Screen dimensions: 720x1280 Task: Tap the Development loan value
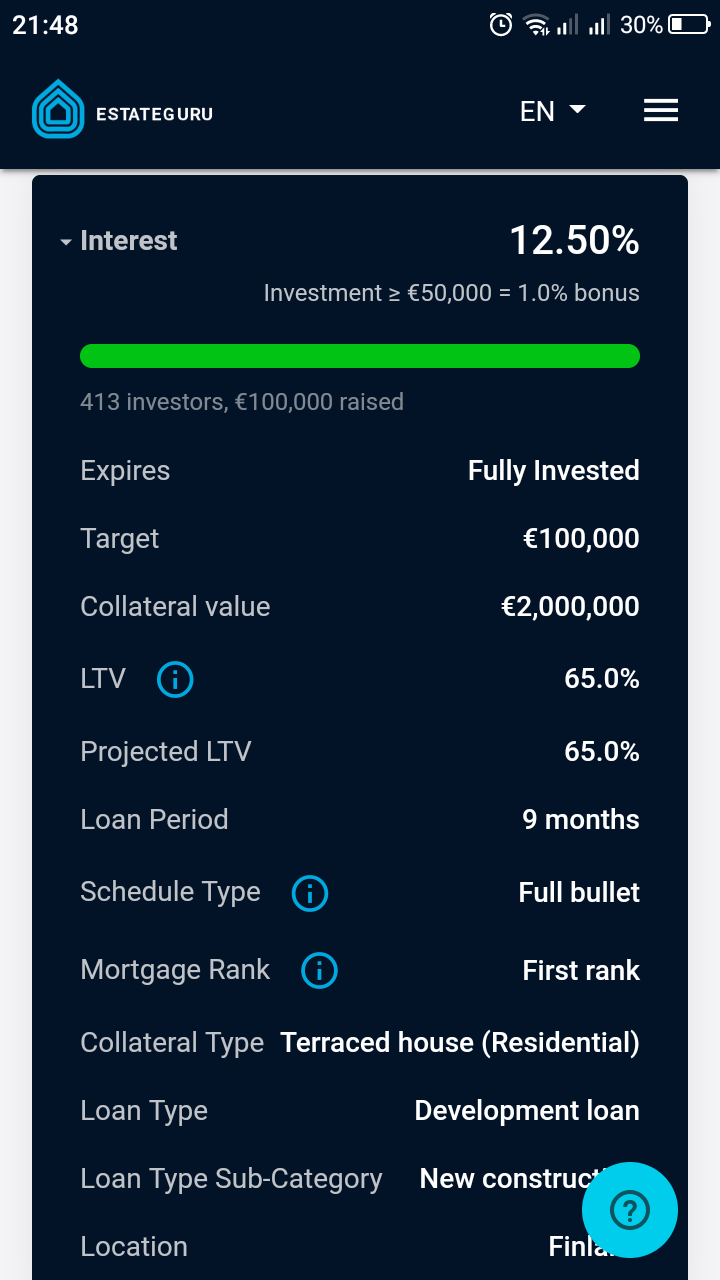click(527, 1111)
